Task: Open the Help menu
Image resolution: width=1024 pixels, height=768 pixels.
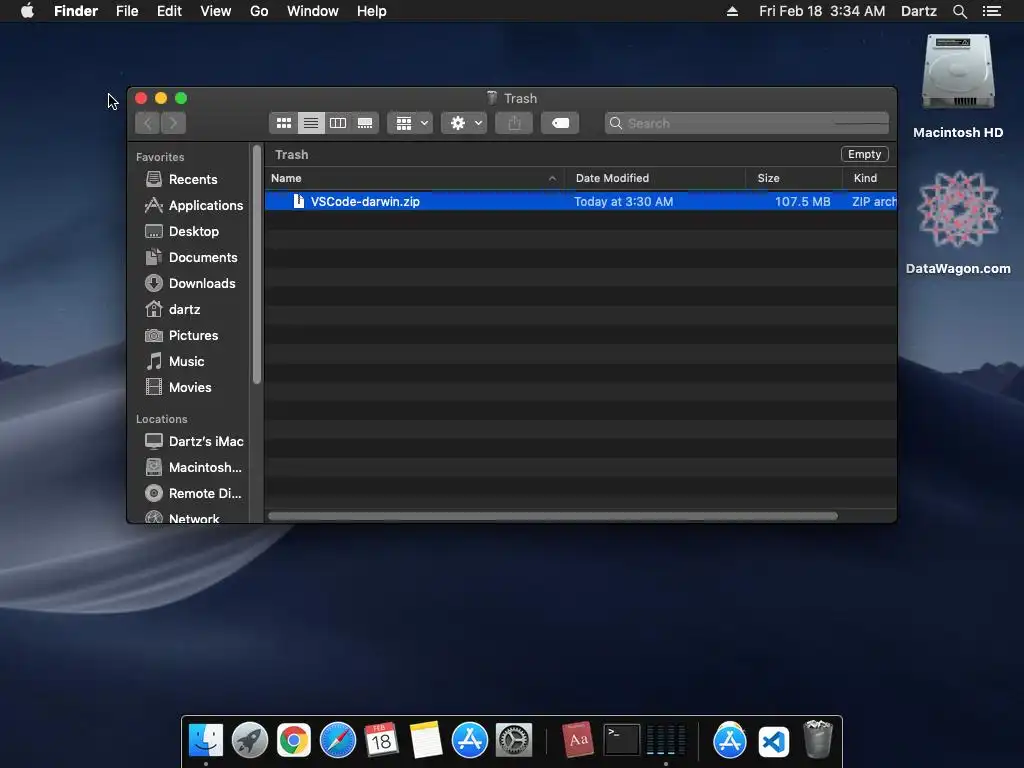Action: 372,11
